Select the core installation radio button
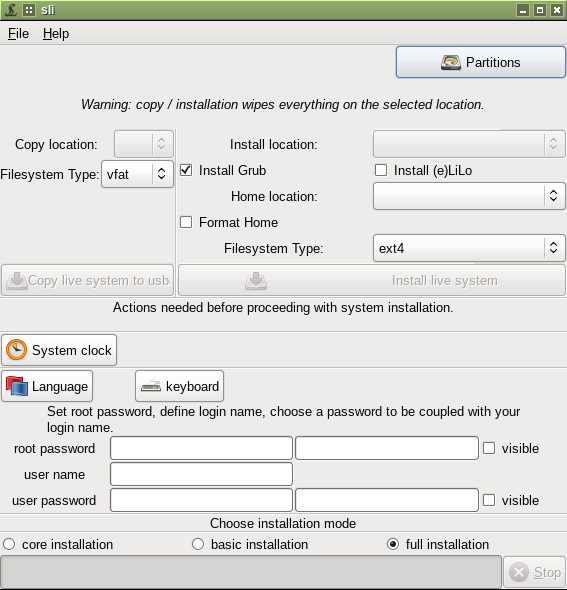This screenshot has height=590, width=567. click(9, 544)
